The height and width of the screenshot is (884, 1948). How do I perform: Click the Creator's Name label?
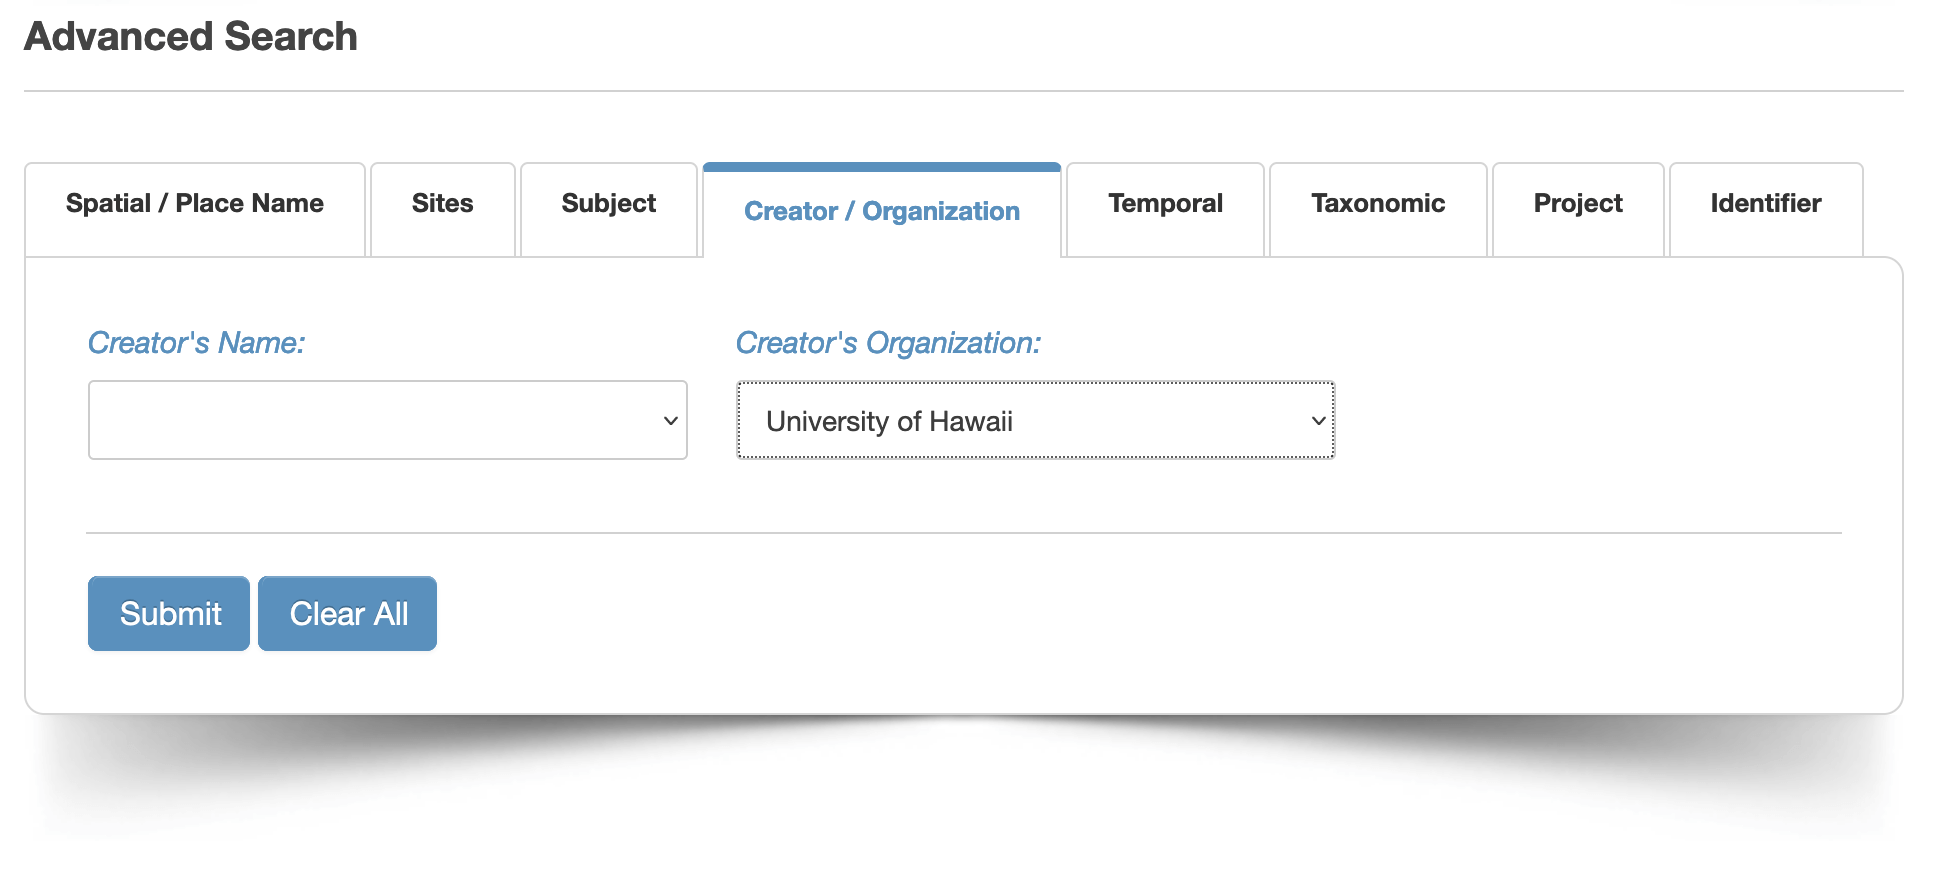[x=196, y=343]
